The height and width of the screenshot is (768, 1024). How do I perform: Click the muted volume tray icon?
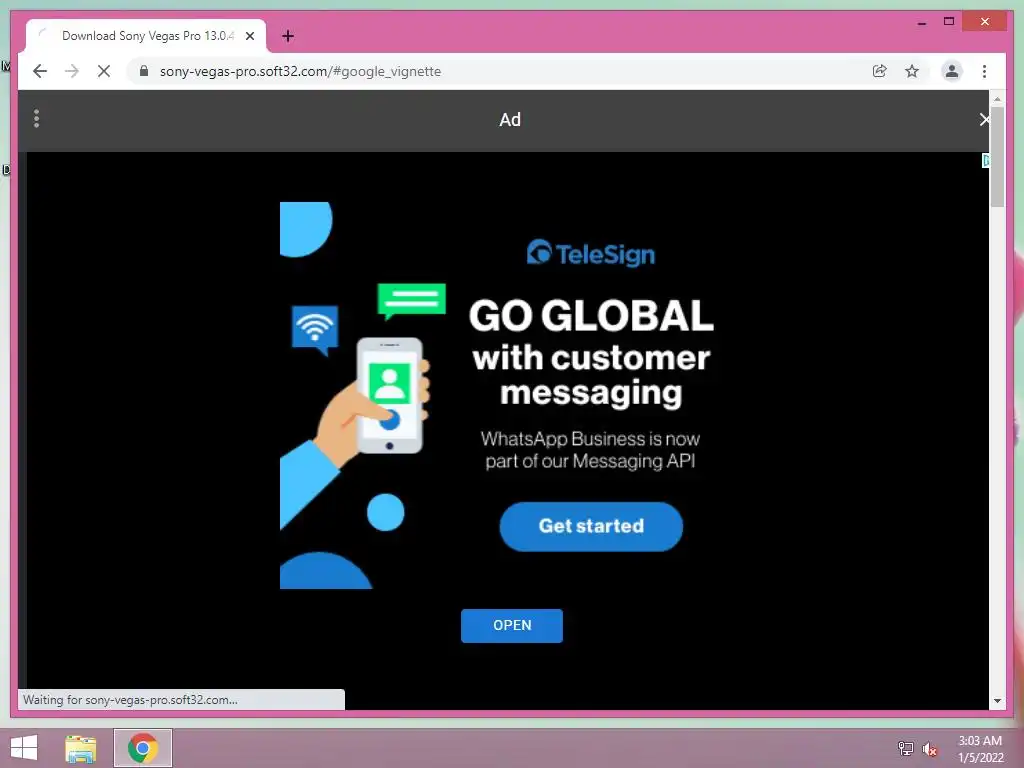click(x=930, y=749)
